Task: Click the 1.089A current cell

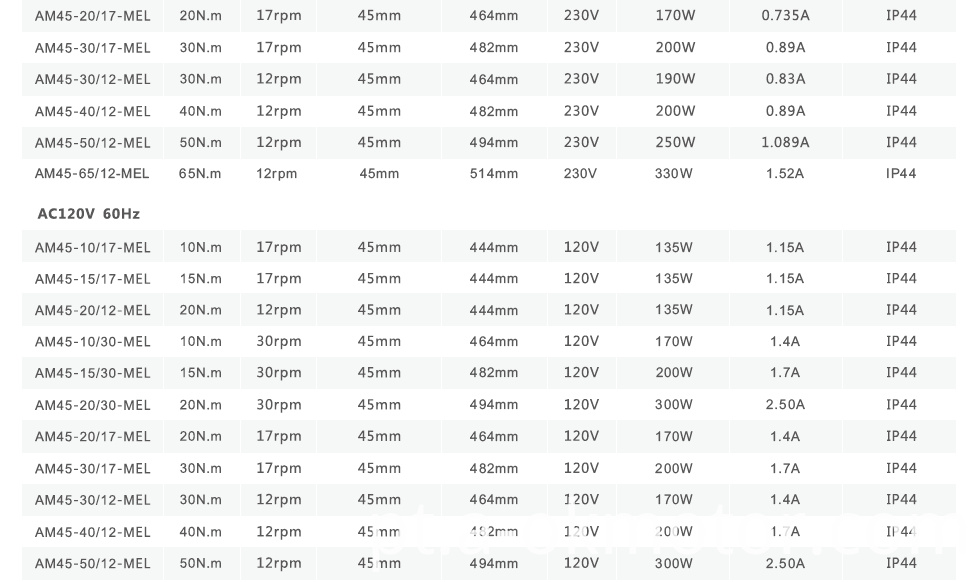Action: (x=785, y=143)
